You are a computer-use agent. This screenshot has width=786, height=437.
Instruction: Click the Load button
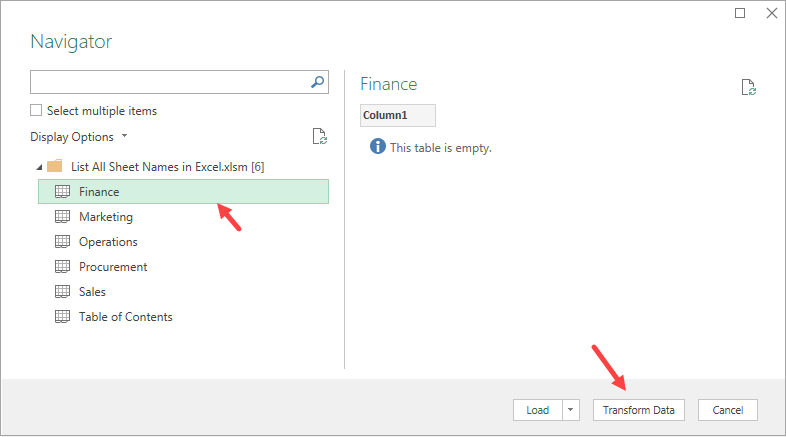coord(537,410)
